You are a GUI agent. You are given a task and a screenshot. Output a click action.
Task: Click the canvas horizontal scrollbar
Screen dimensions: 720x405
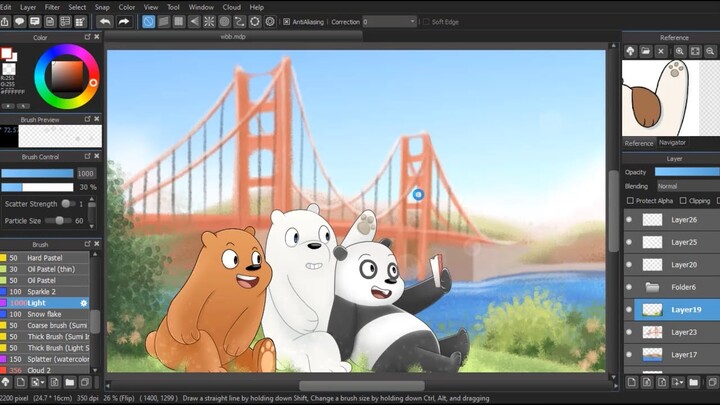[x=362, y=386]
